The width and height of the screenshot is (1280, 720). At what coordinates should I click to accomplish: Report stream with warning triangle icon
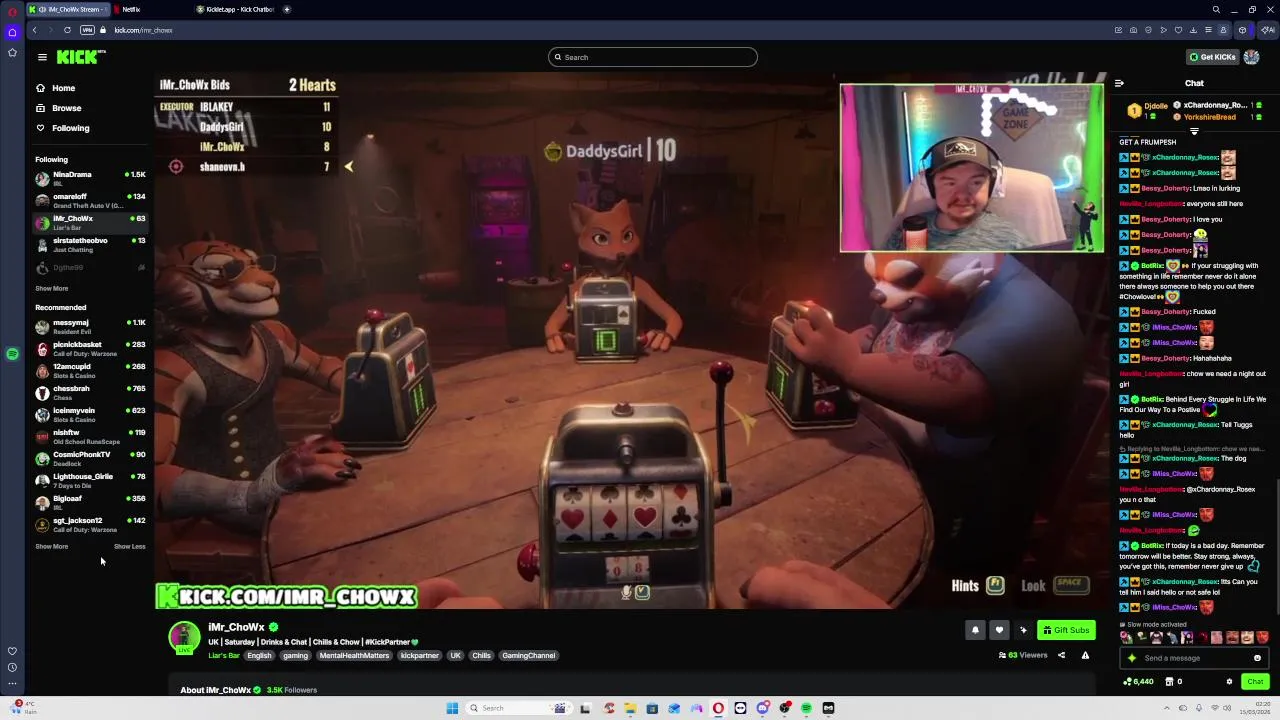tap(1085, 656)
